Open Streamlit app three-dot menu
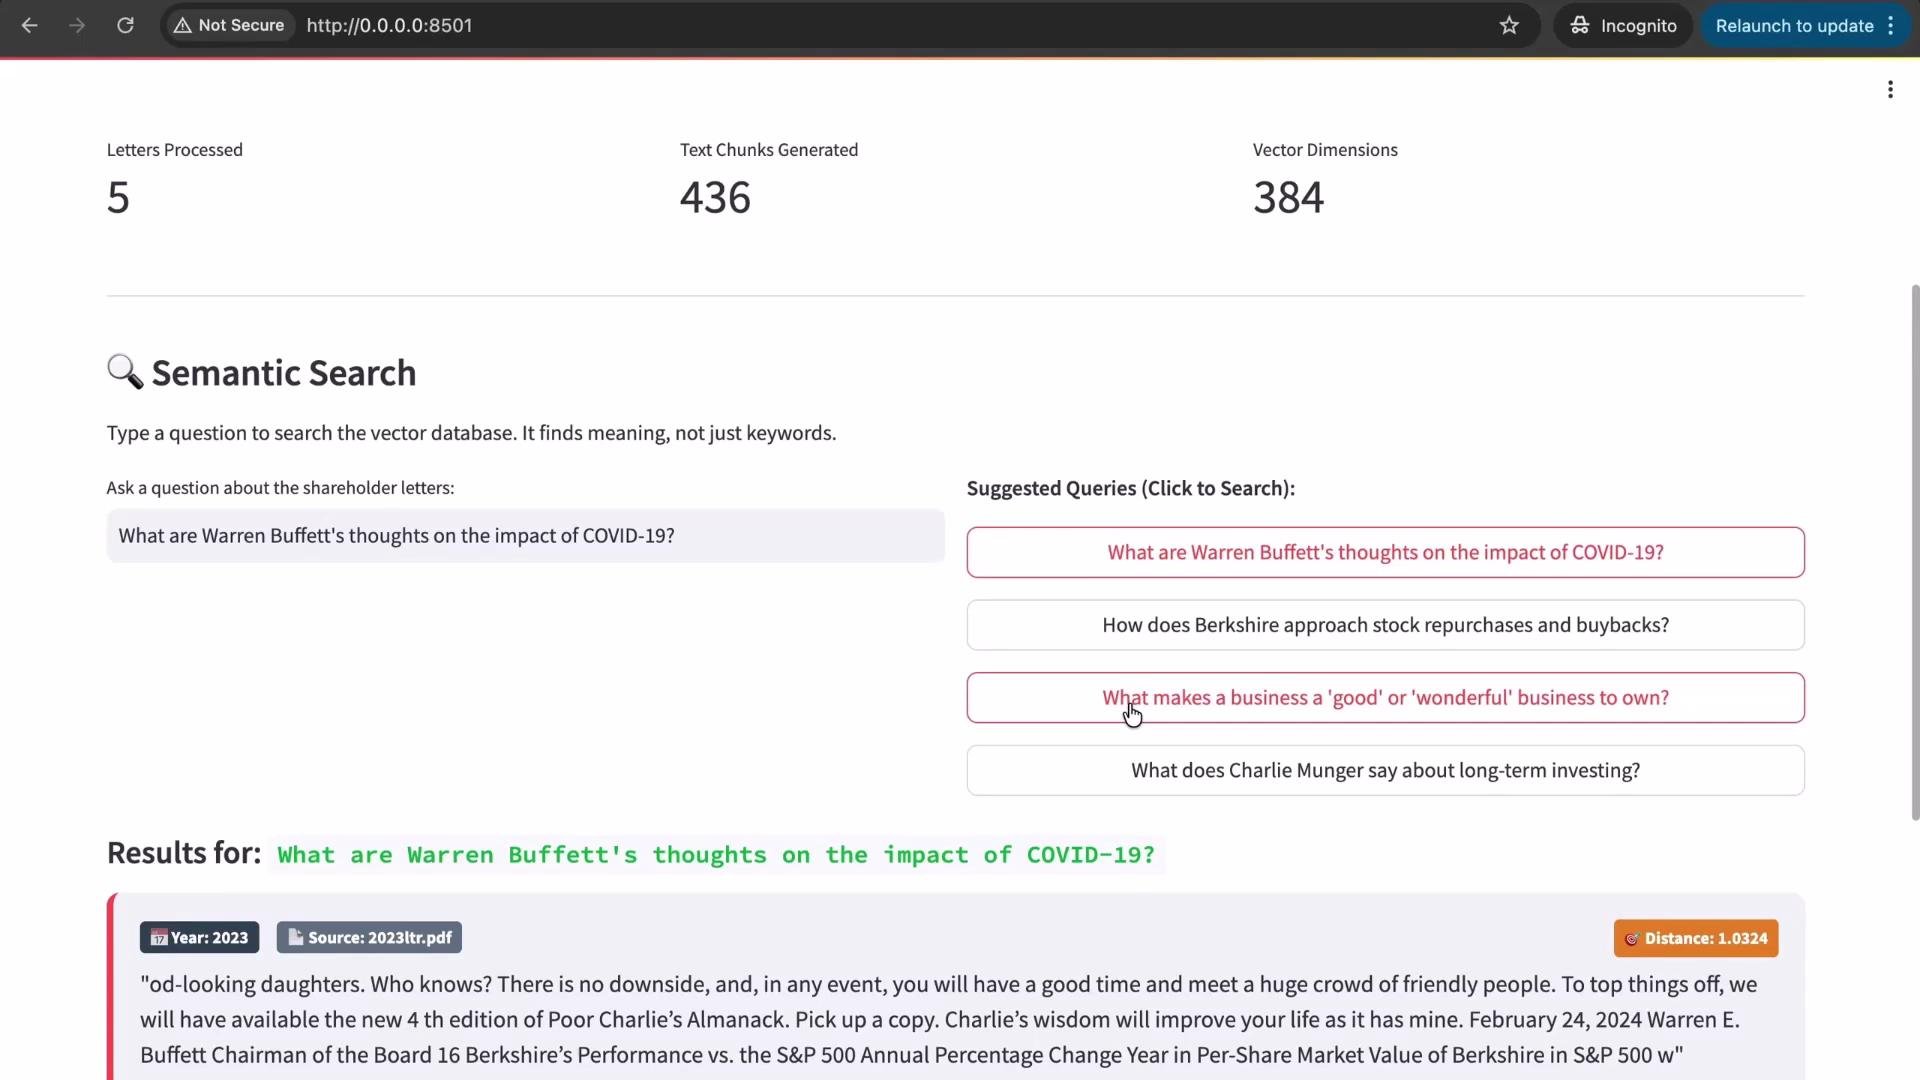Screen dimensions: 1920x1080 point(1890,89)
